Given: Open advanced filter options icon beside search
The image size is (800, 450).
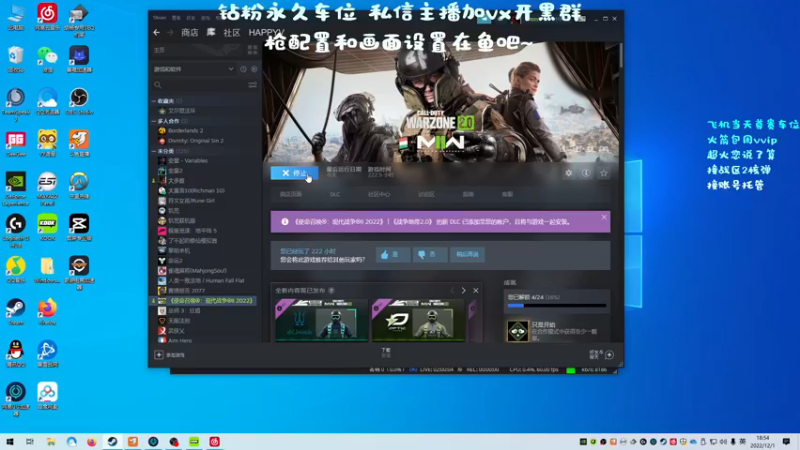Looking at the screenshot, I should point(253,85).
